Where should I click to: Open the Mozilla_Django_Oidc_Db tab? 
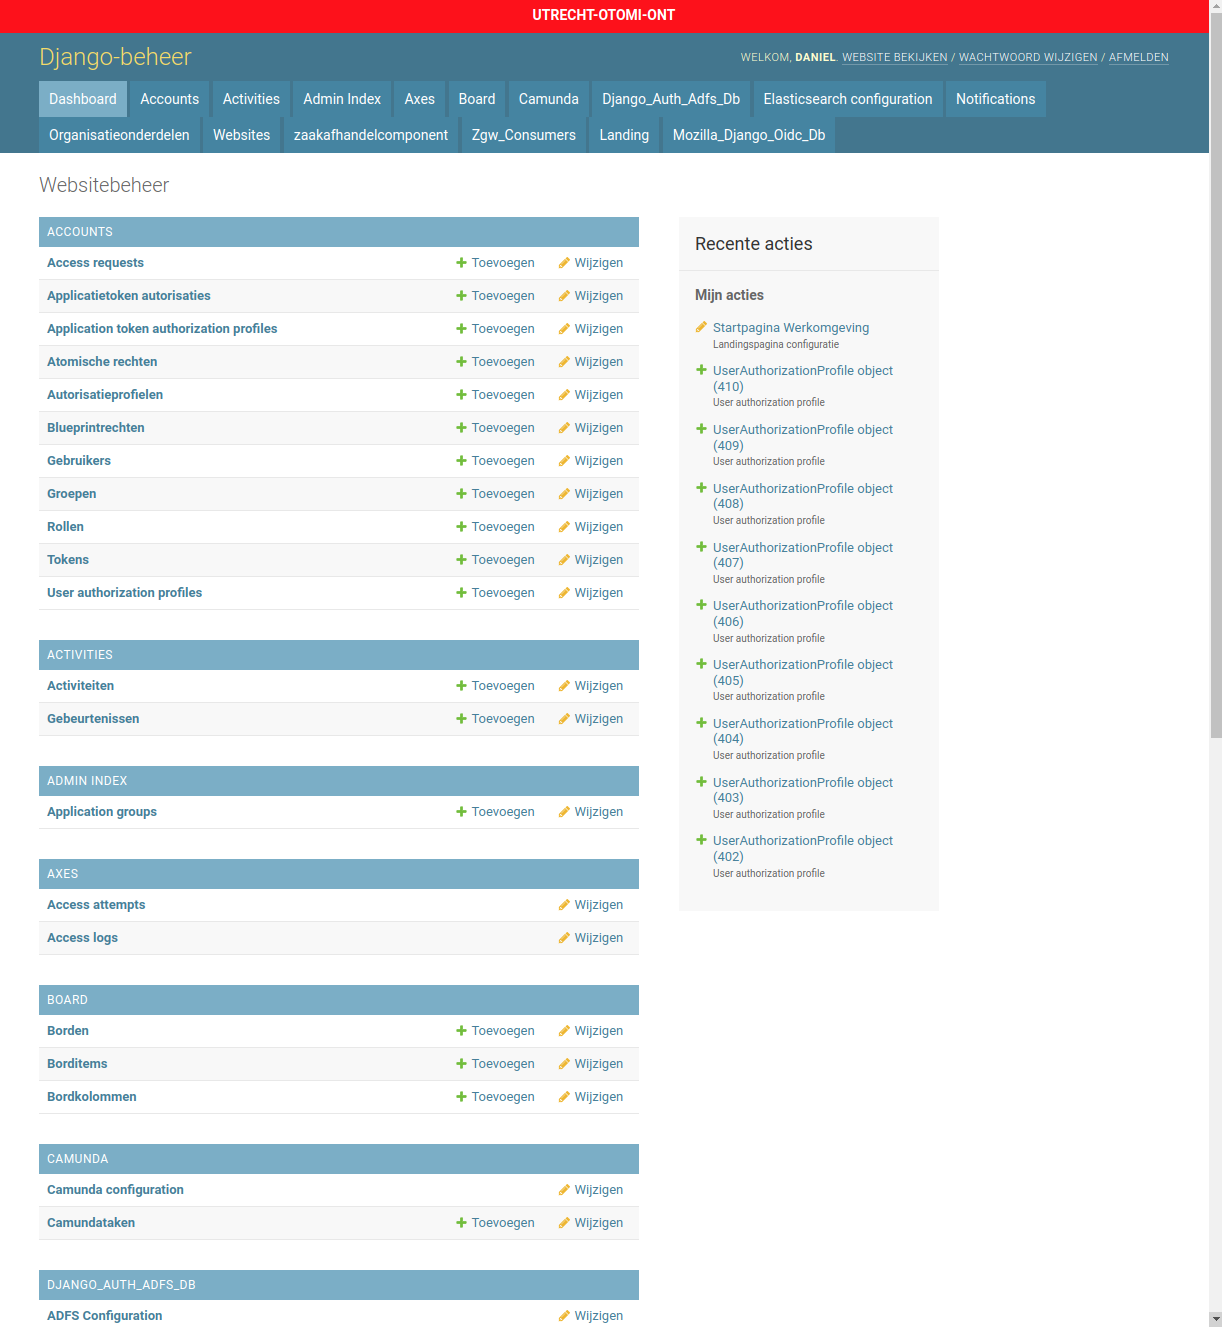point(749,135)
